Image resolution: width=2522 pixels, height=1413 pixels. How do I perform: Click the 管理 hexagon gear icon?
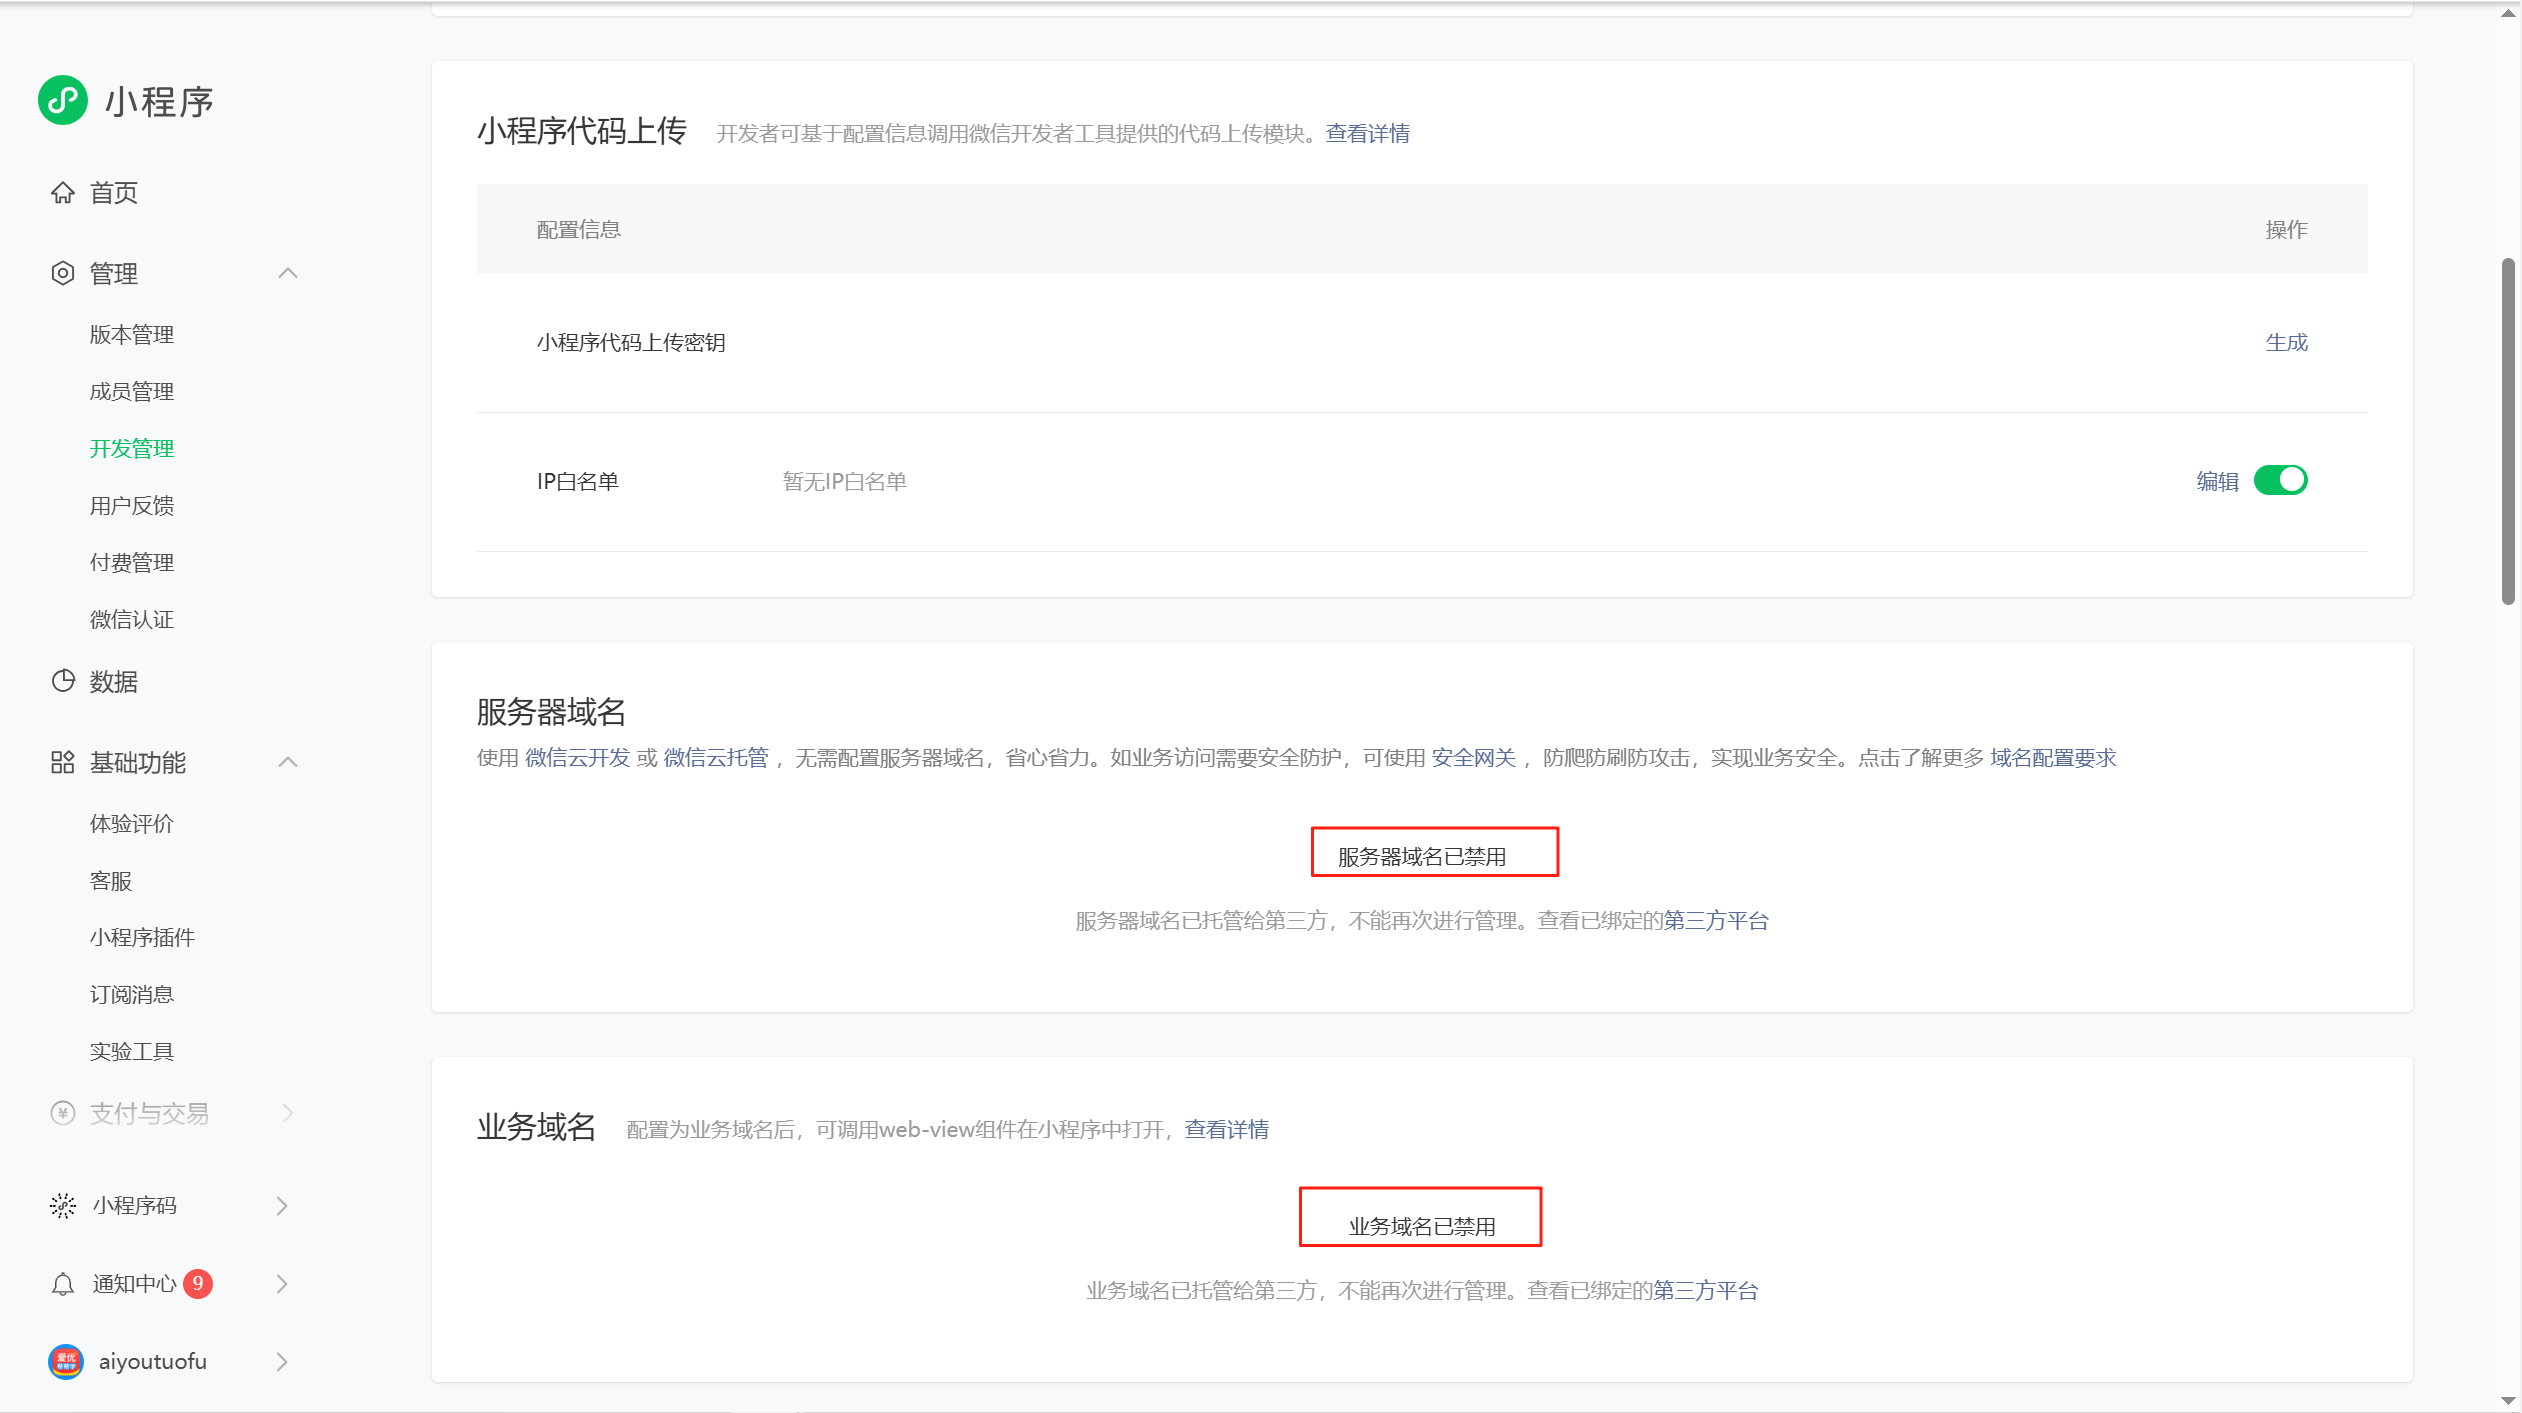pos(63,273)
